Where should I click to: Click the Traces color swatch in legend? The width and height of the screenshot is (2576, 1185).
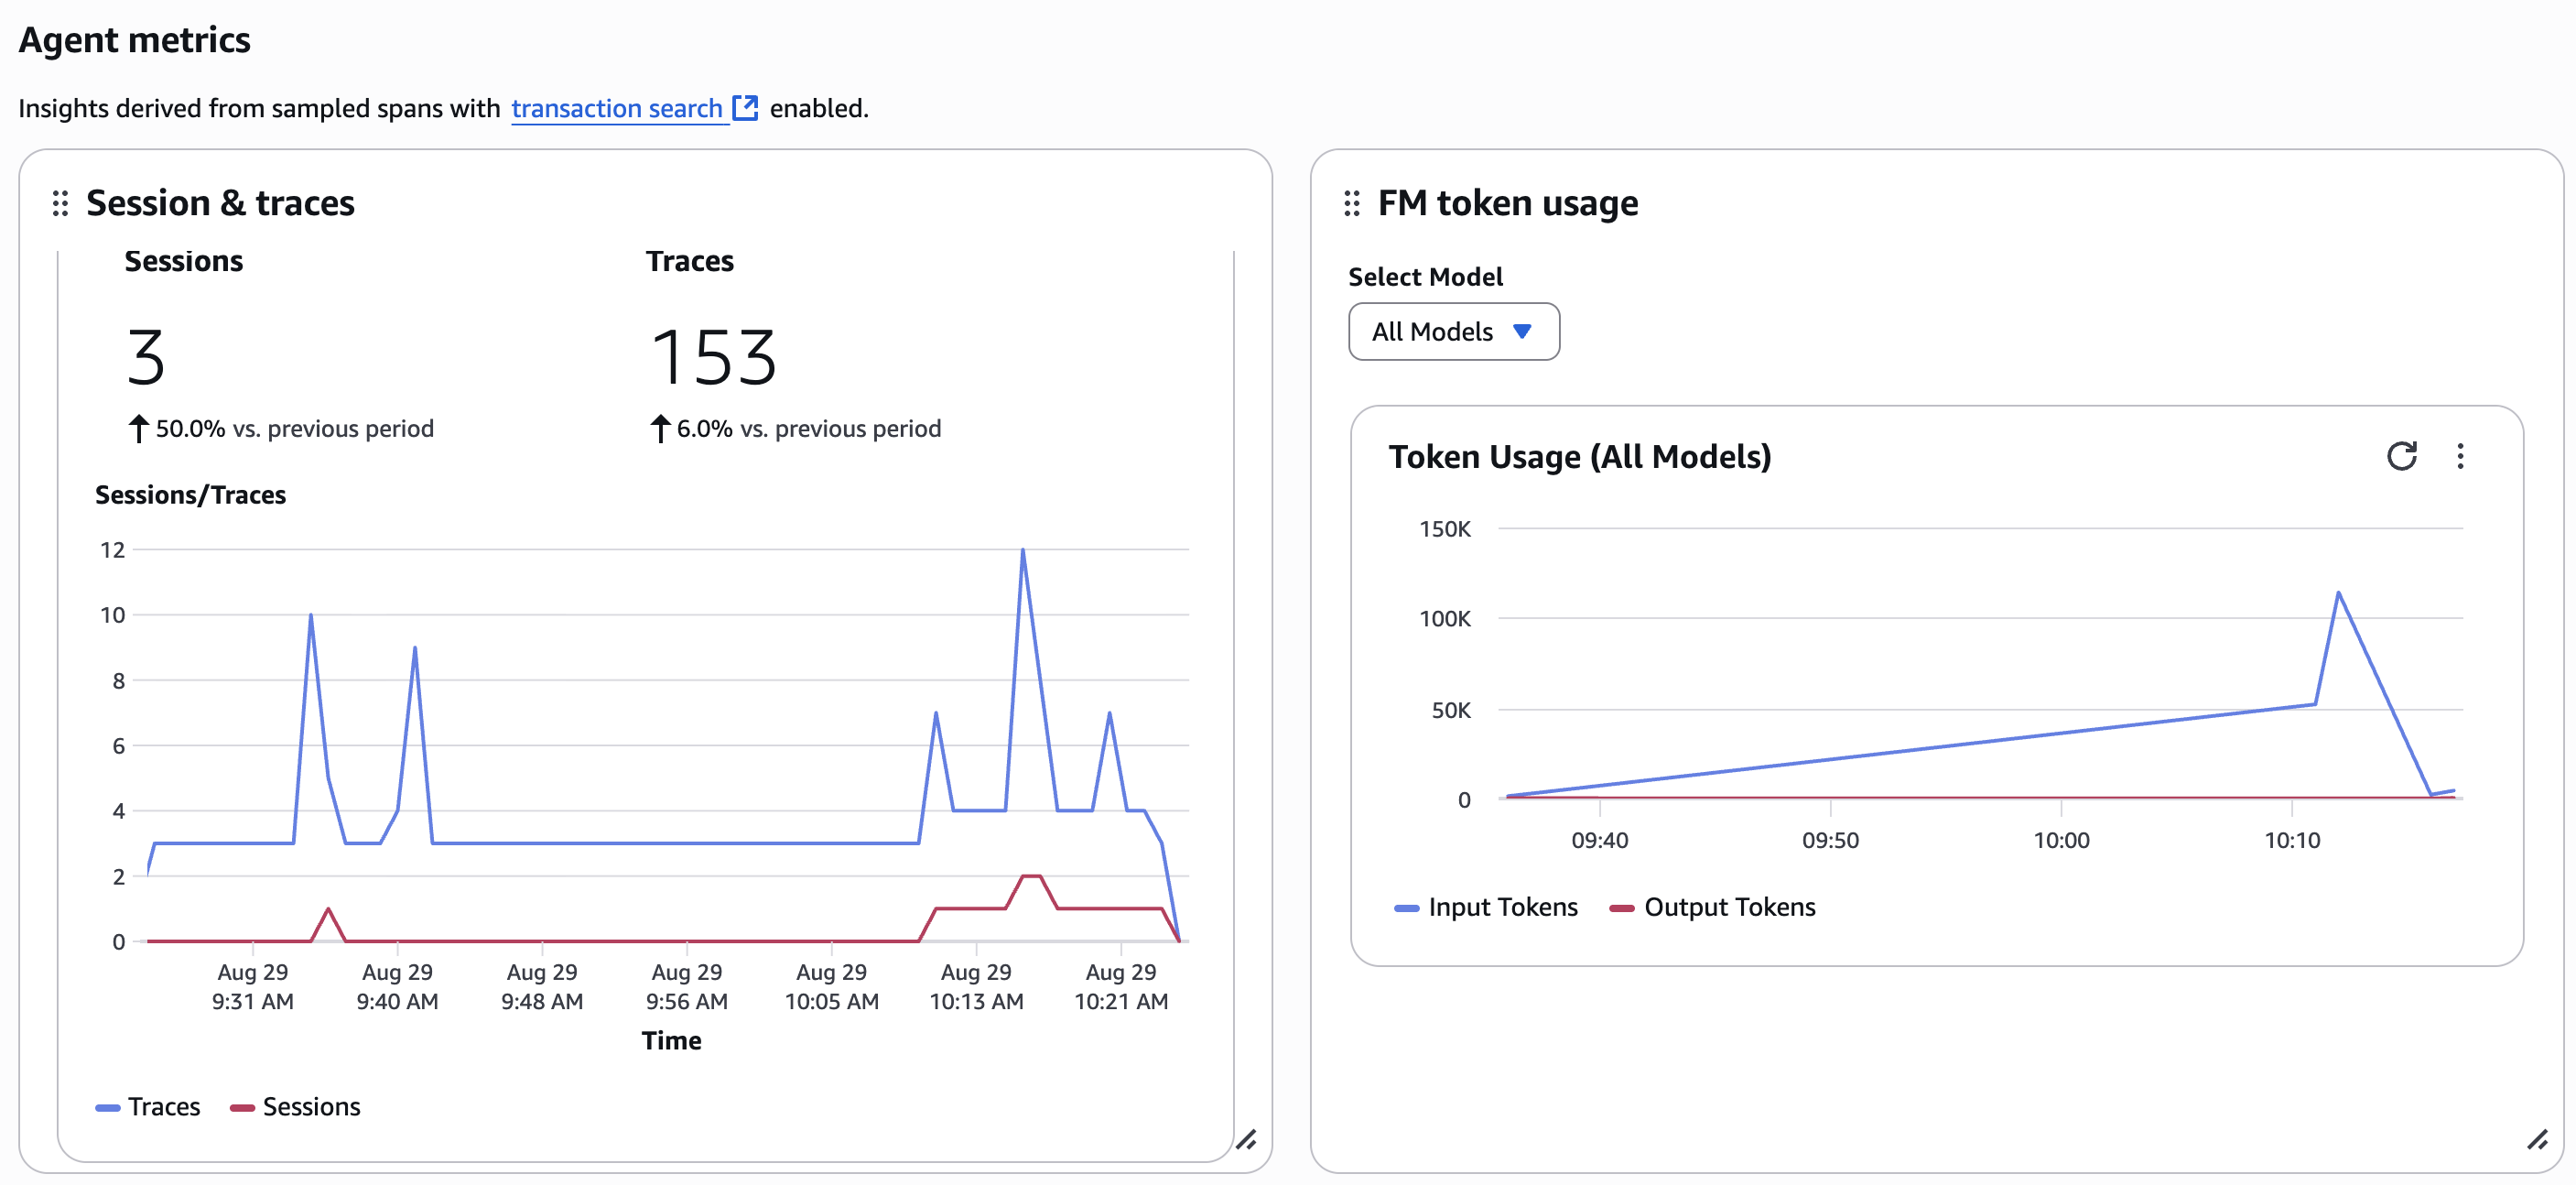pos(107,1107)
